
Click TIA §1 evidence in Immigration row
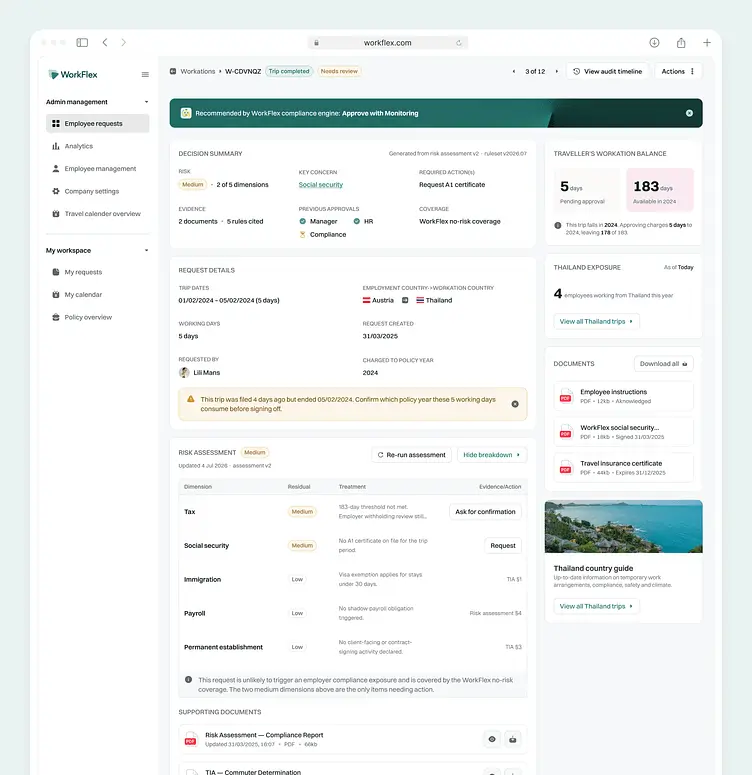tap(514, 579)
